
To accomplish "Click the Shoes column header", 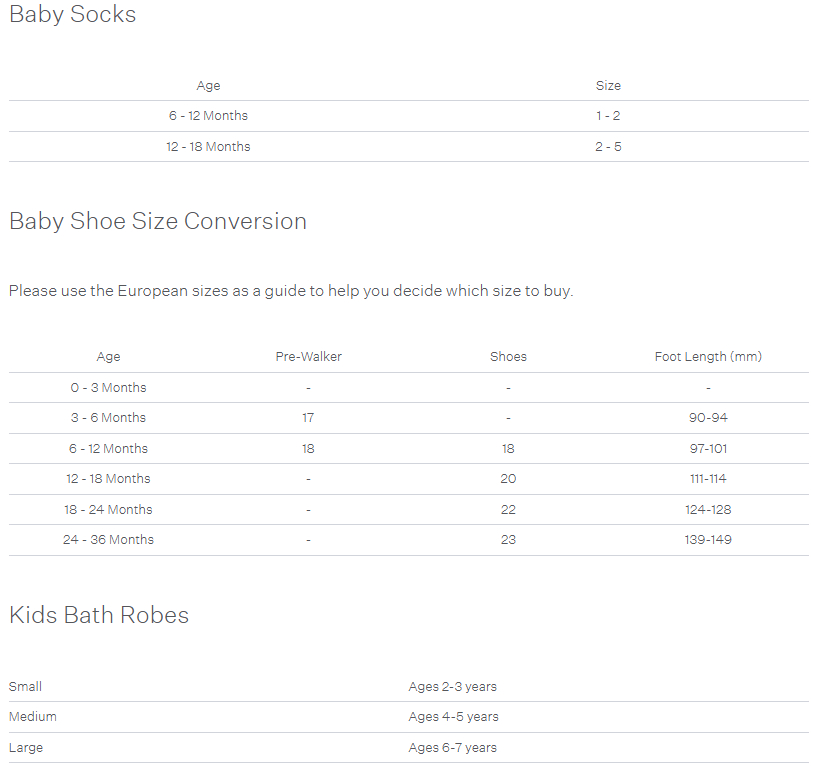I will point(508,357).
